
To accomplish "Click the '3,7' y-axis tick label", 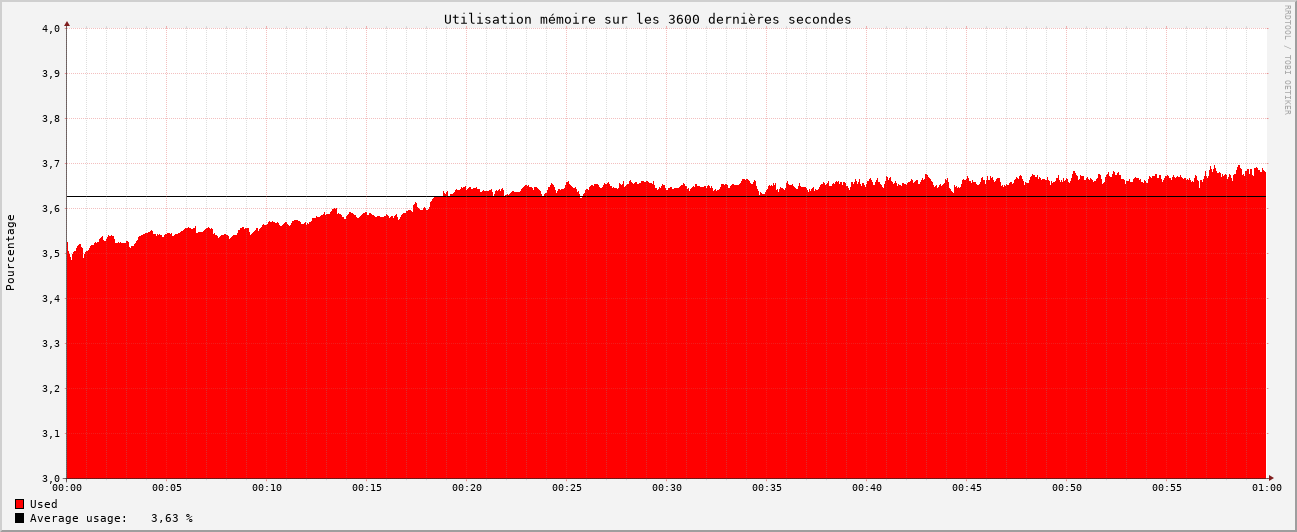I will [x=51, y=164].
